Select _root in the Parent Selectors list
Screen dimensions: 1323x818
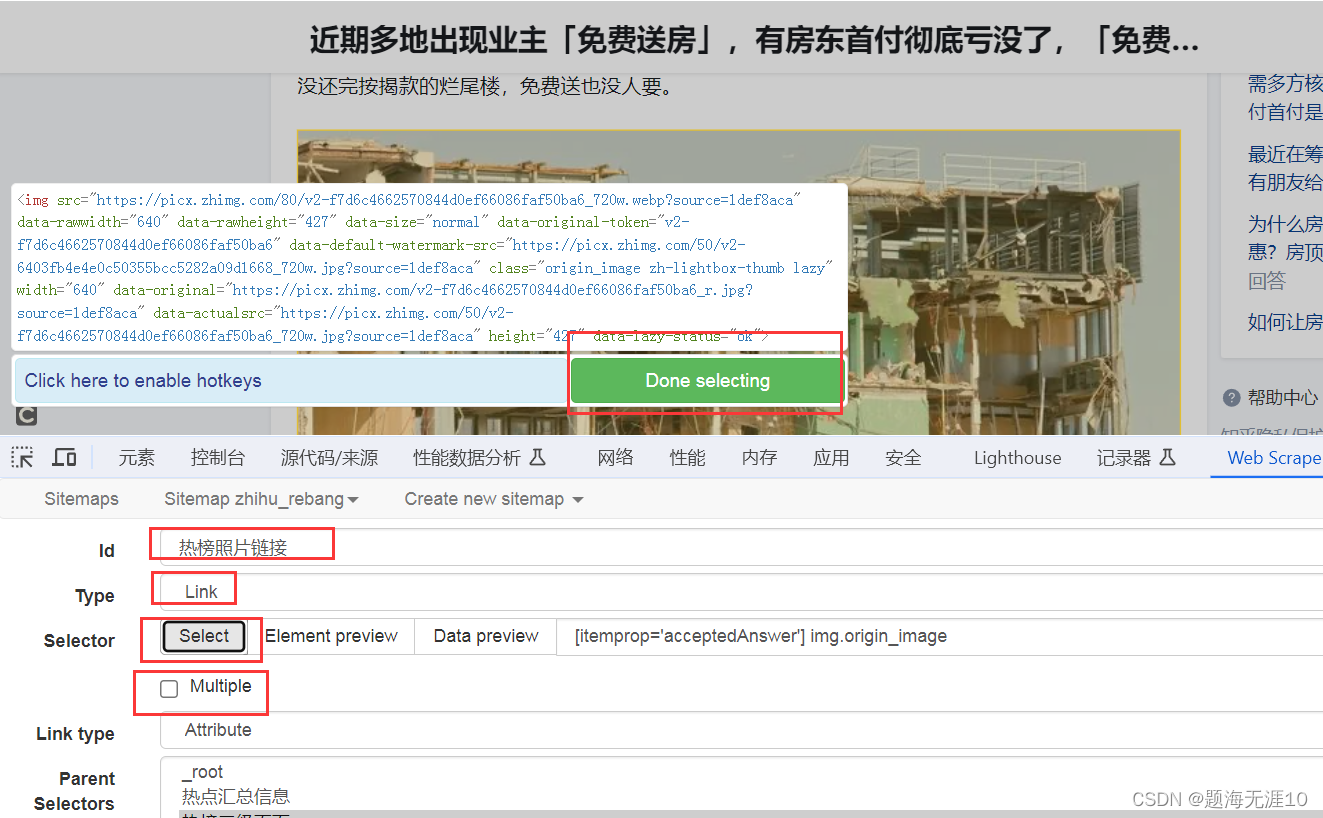tap(203, 771)
